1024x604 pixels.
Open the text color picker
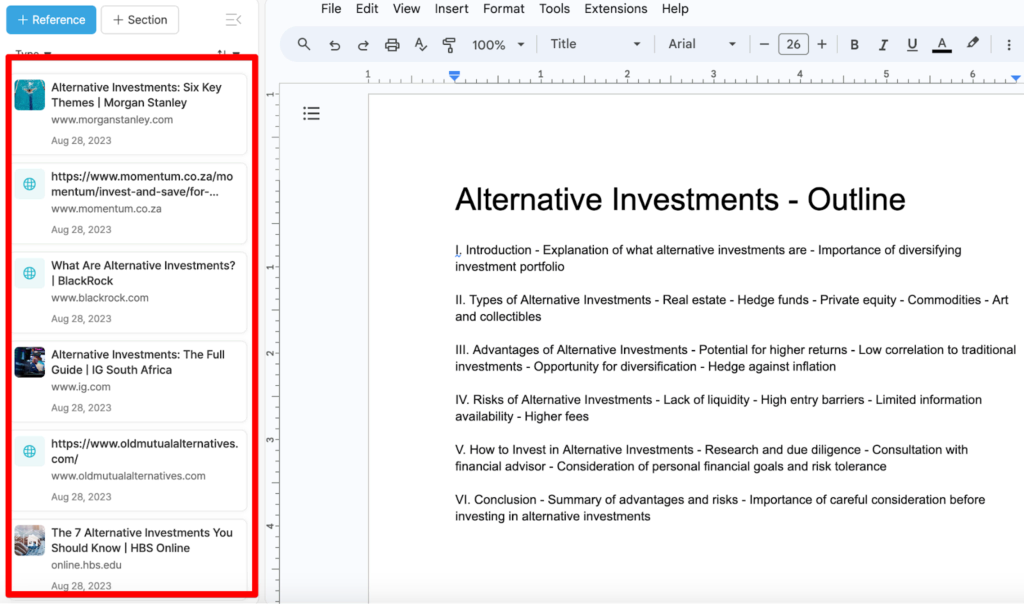pyautogui.click(x=941, y=45)
